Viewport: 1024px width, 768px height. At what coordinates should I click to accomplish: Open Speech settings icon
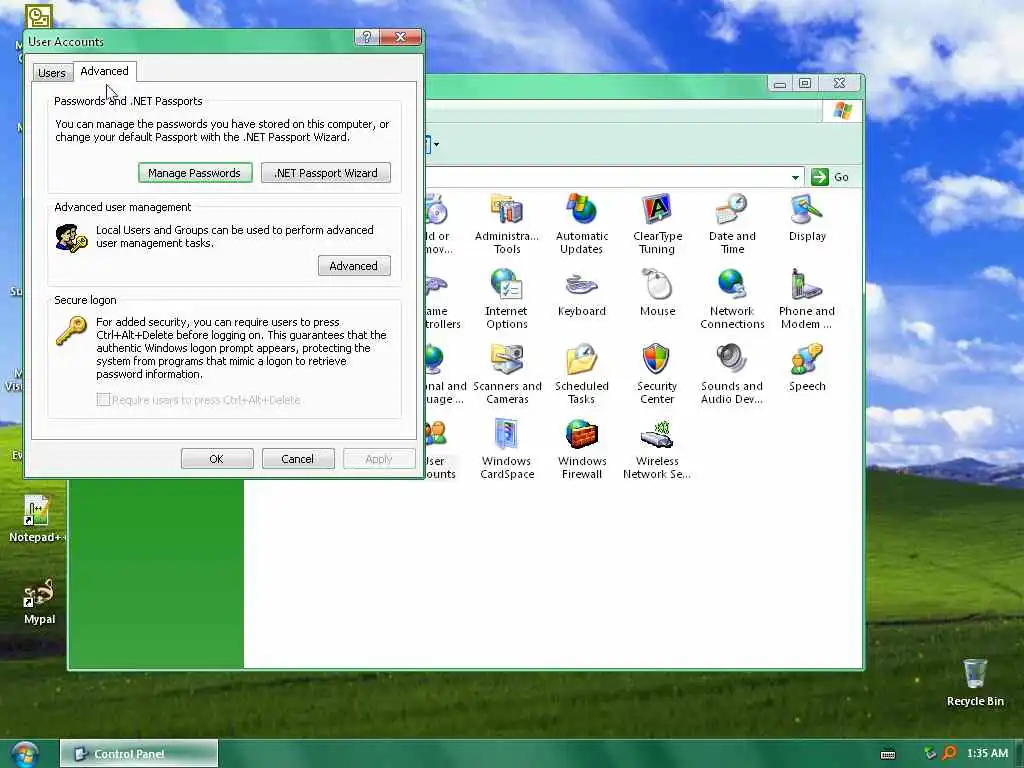click(x=807, y=368)
